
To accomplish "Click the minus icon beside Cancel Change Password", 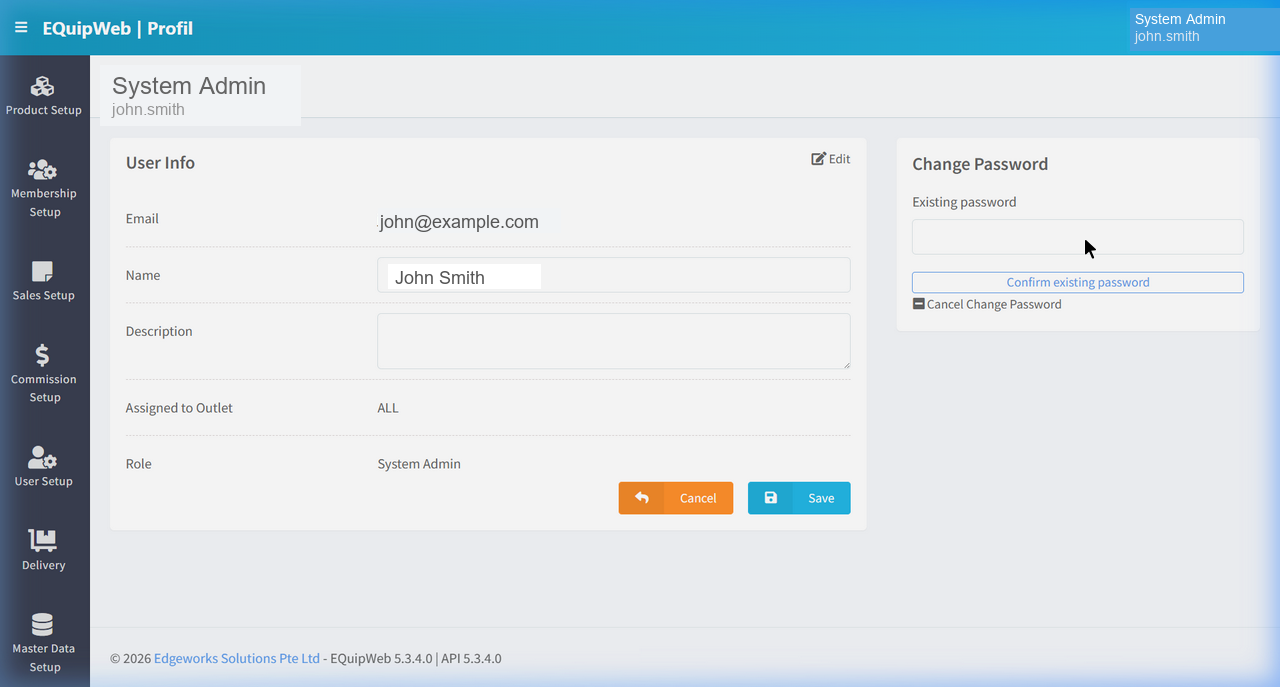I will [x=918, y=304].
